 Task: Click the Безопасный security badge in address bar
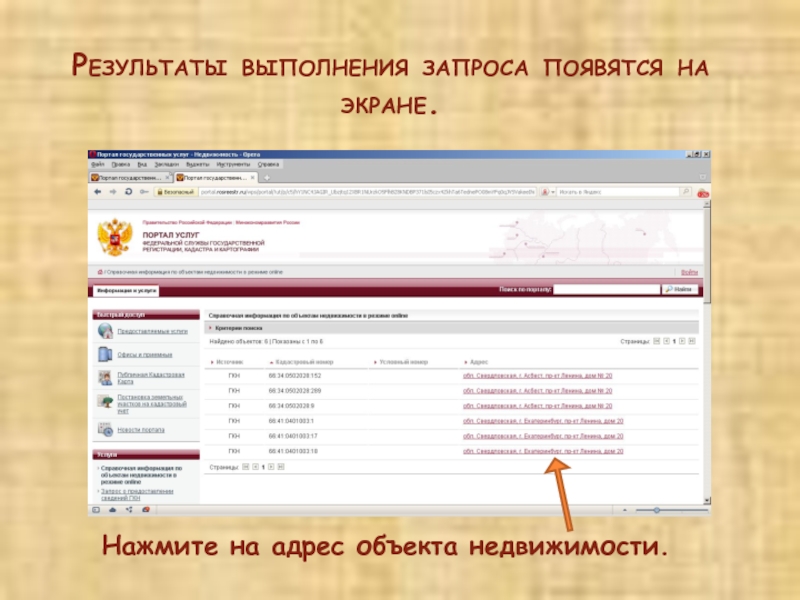(x=175, y=192)
